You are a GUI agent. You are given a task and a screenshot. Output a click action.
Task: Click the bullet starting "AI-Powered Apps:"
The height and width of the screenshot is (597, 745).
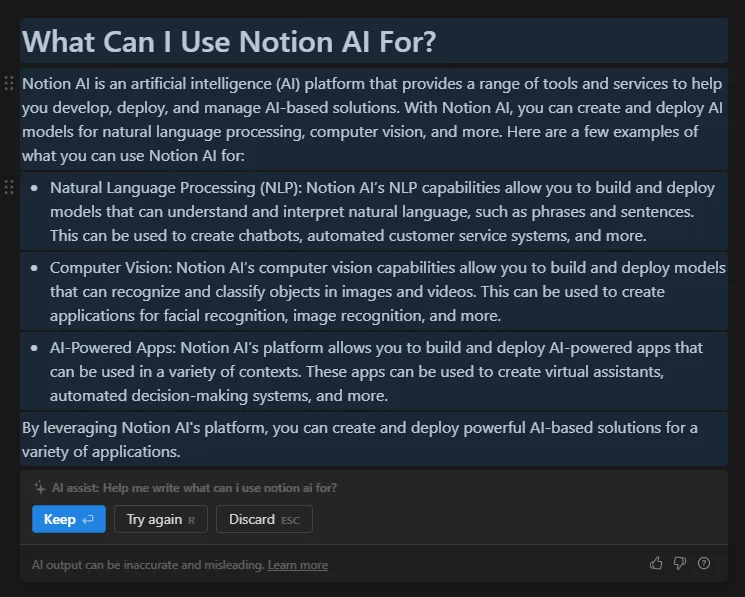376,371
